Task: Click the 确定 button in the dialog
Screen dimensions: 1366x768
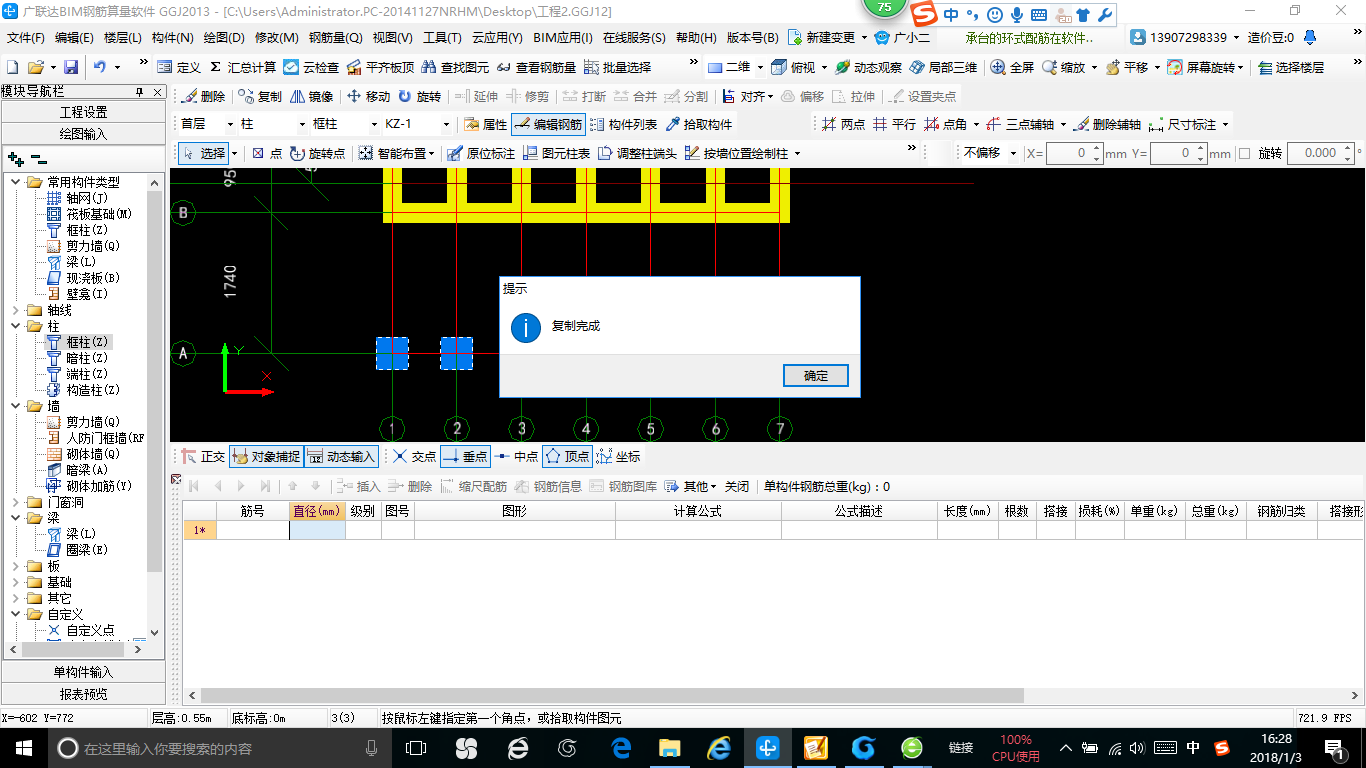Action: [x=816, y=375]
